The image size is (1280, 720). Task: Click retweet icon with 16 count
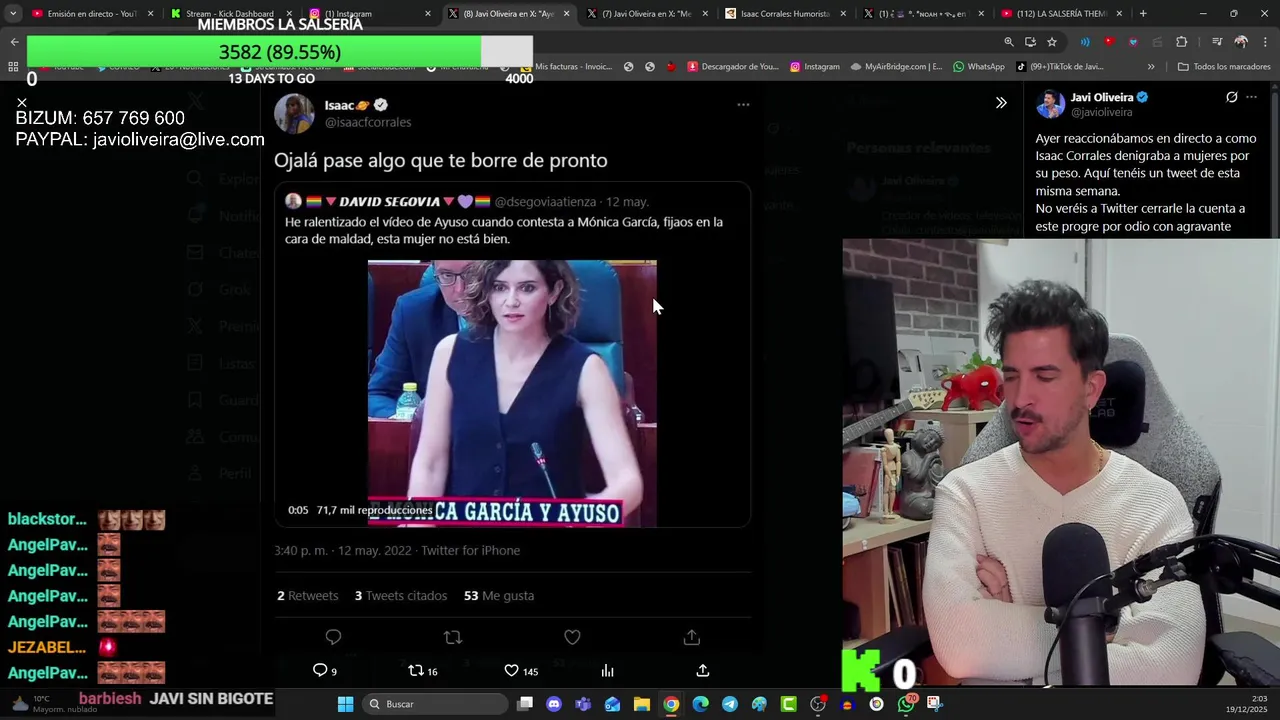pos(423,671)
